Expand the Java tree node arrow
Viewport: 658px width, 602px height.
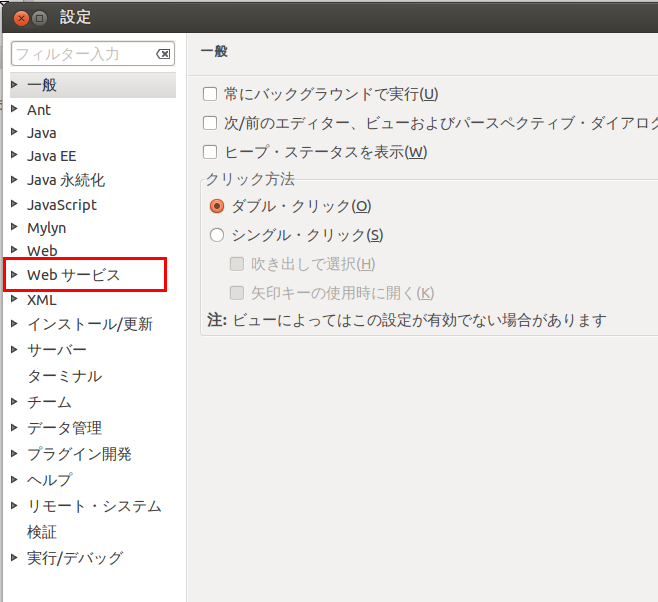pos(14,132)
